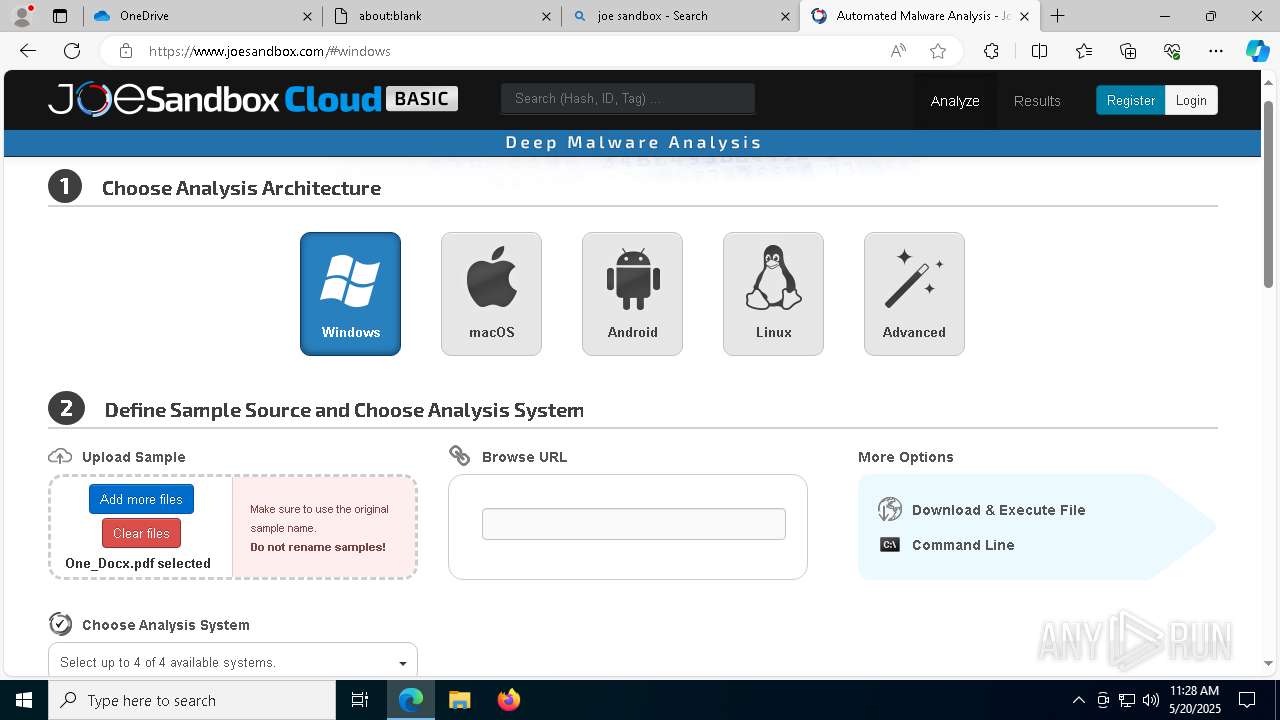This screenshot has width=1280, height=720.
Task: Click the Hash, ID, Tag search field
Action: click(628, 98)
